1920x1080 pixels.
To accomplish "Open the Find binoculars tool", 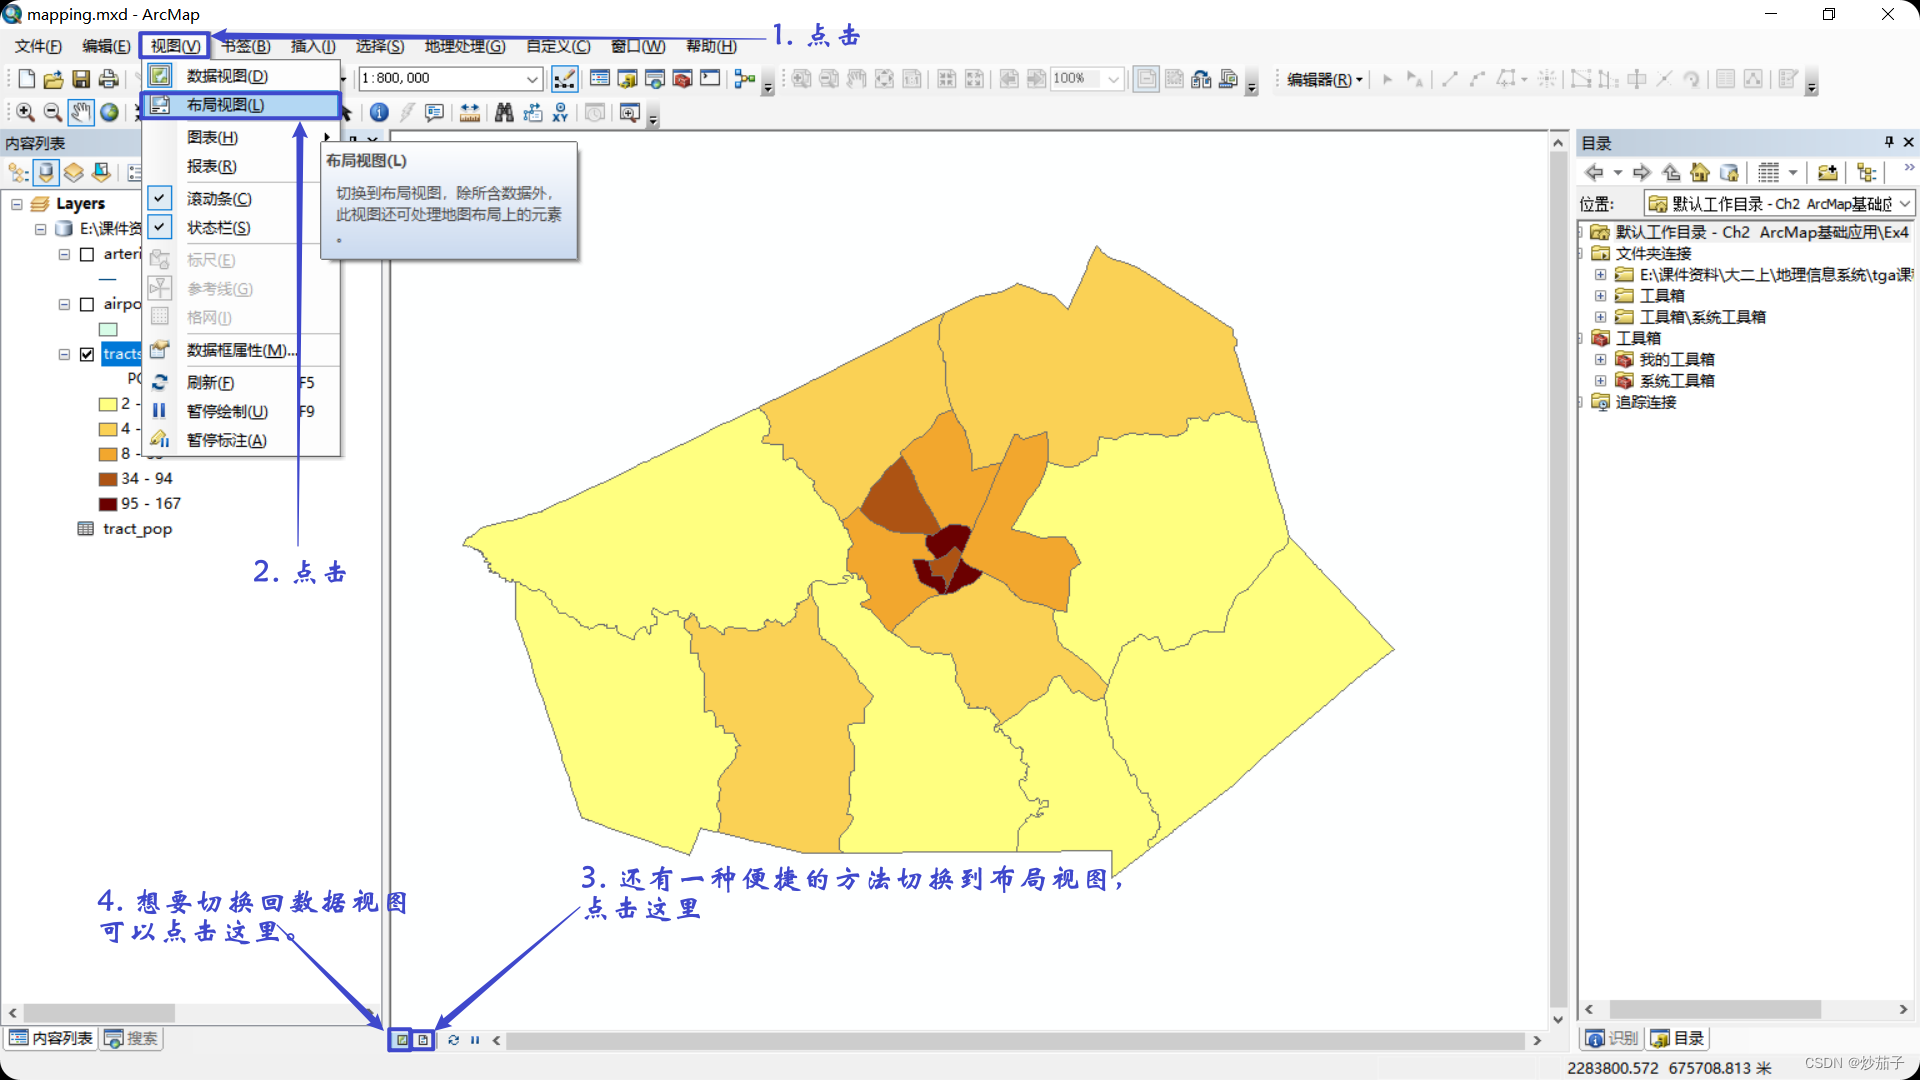I will click(x=504, y=113).
